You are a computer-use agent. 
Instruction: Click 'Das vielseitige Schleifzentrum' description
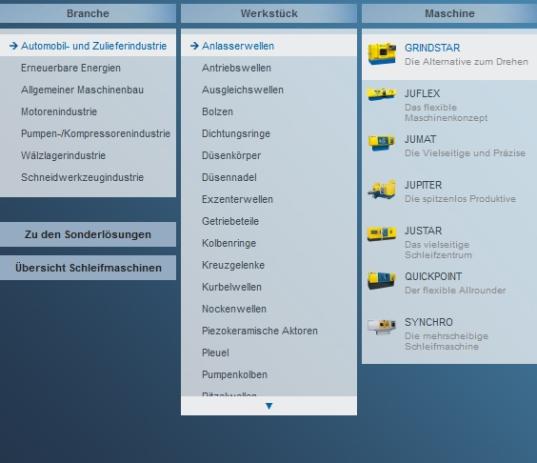(x=438, y=250)
